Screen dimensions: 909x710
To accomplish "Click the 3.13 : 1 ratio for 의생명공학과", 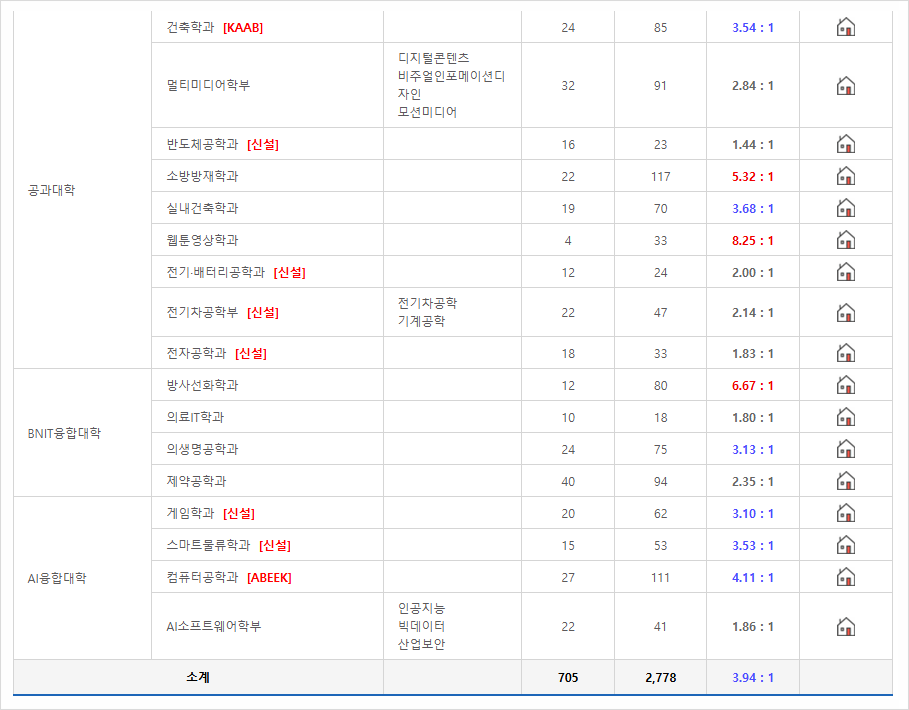I will (x=752, y=450).
